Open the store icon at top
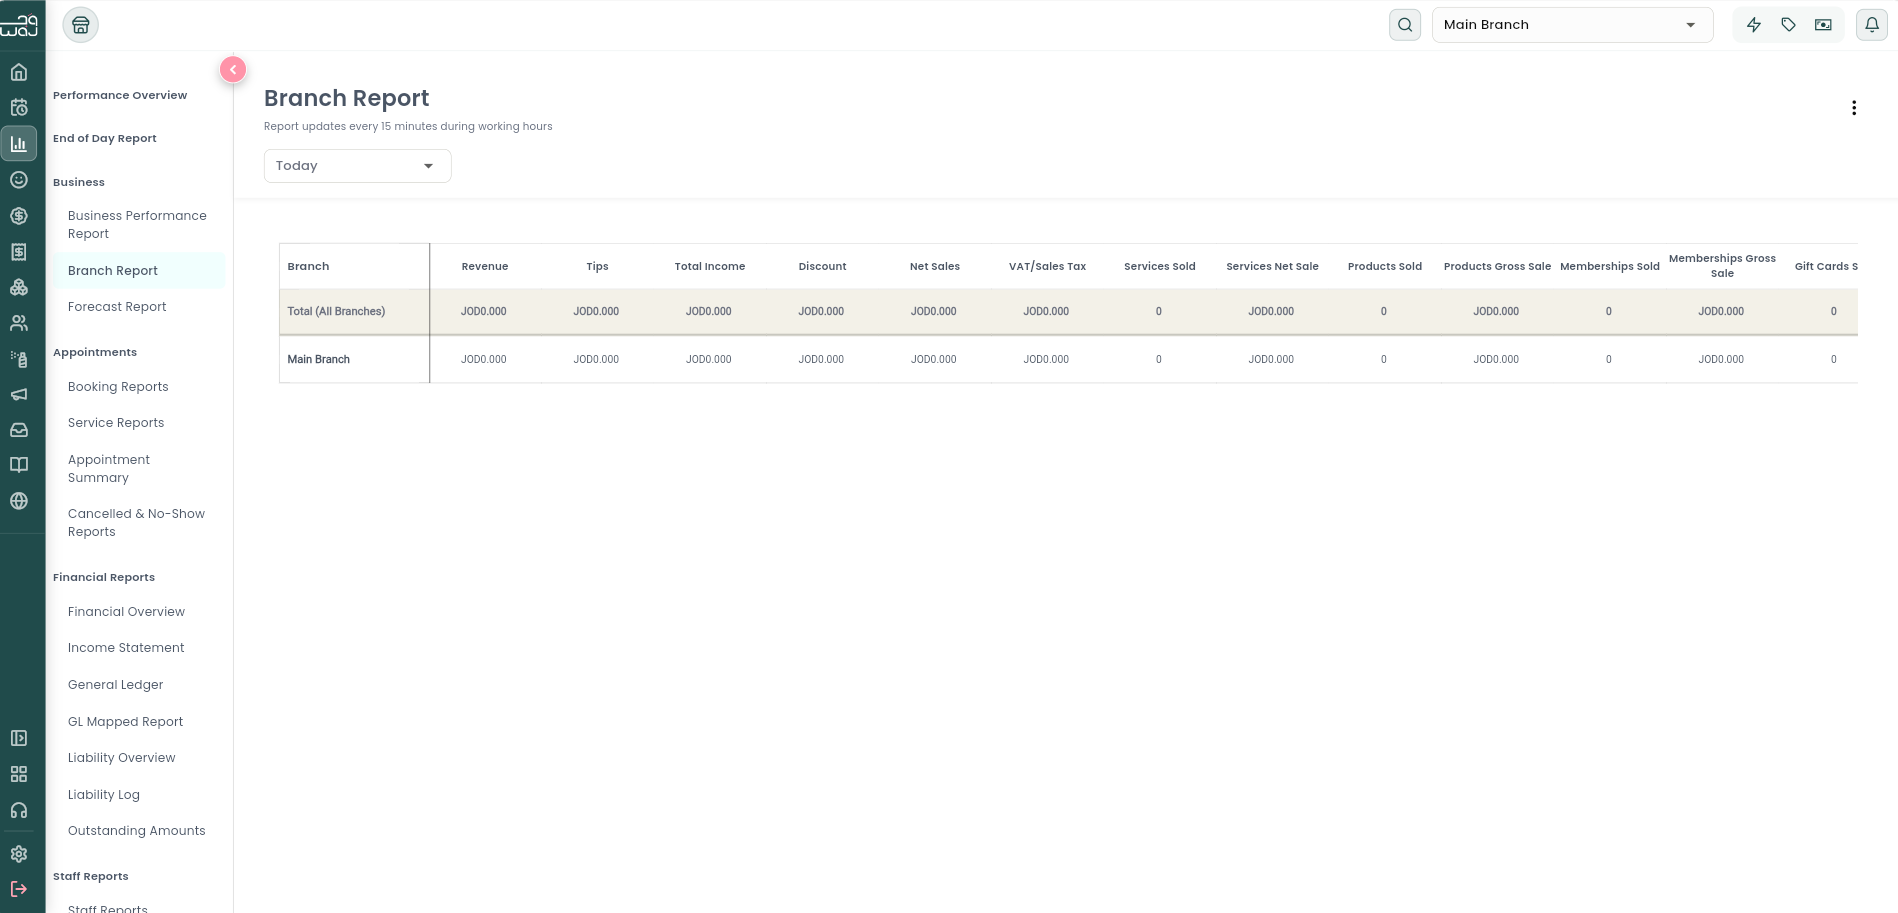 pos(81,25)
